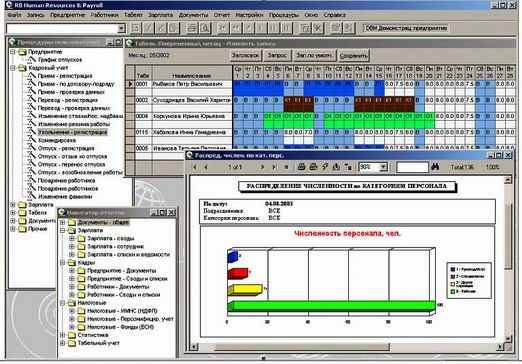This screenshot has height=364, width=522.
Task: Go to previous page in report viewer
Action: click(x=206, y=167)
